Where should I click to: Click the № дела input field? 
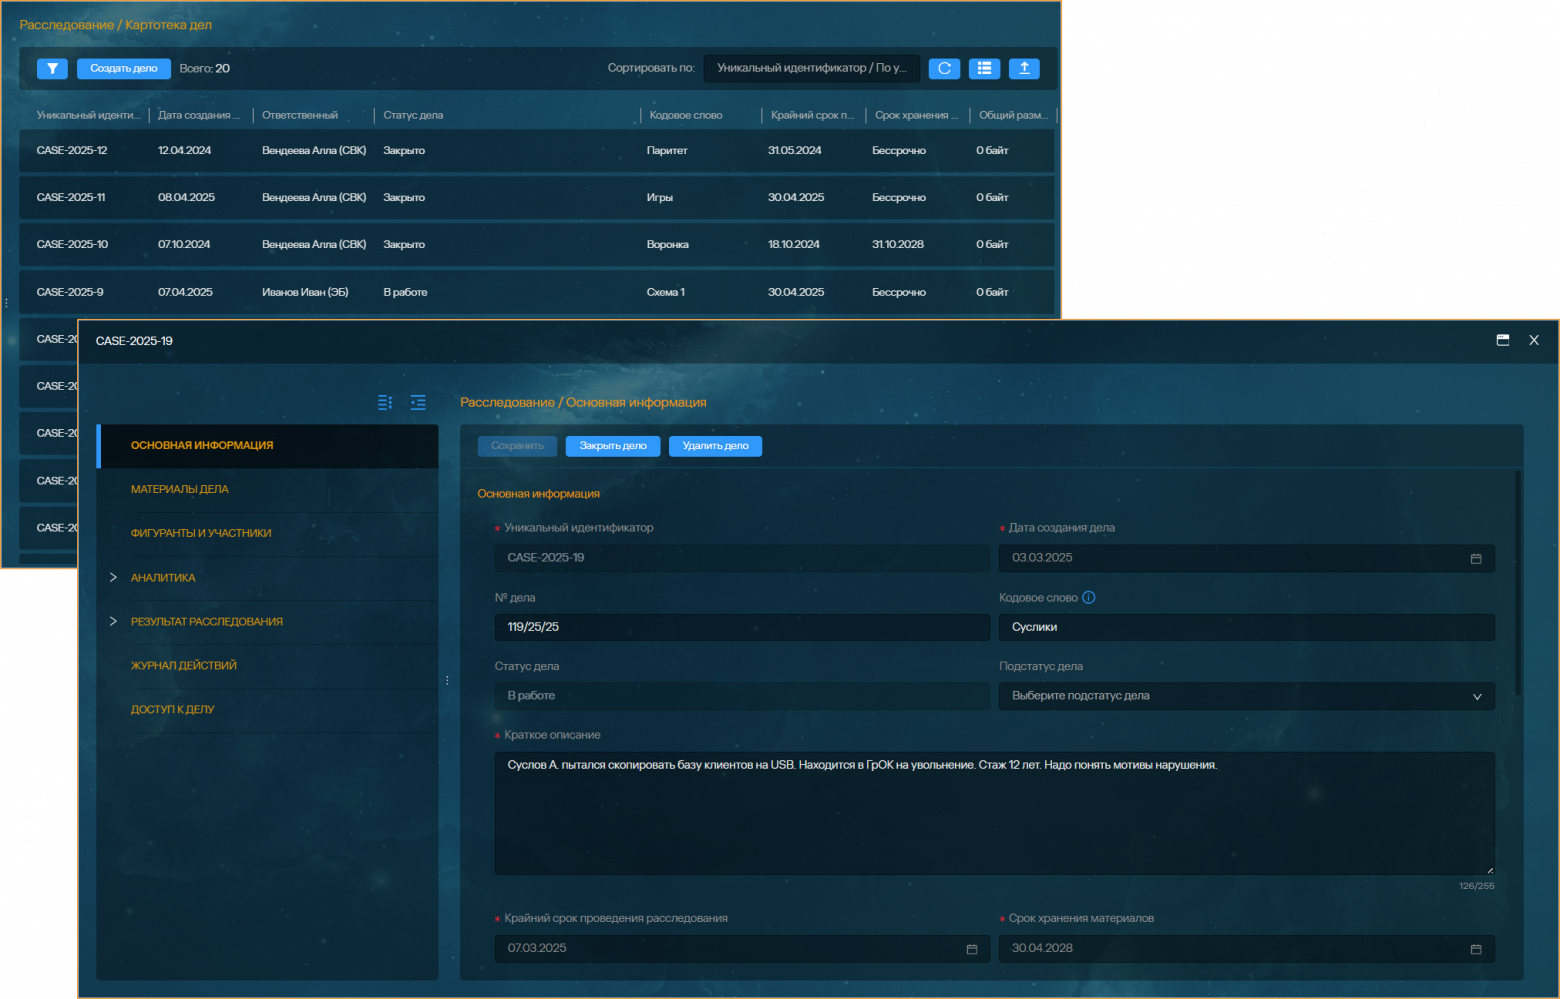[x=740, y=628]
